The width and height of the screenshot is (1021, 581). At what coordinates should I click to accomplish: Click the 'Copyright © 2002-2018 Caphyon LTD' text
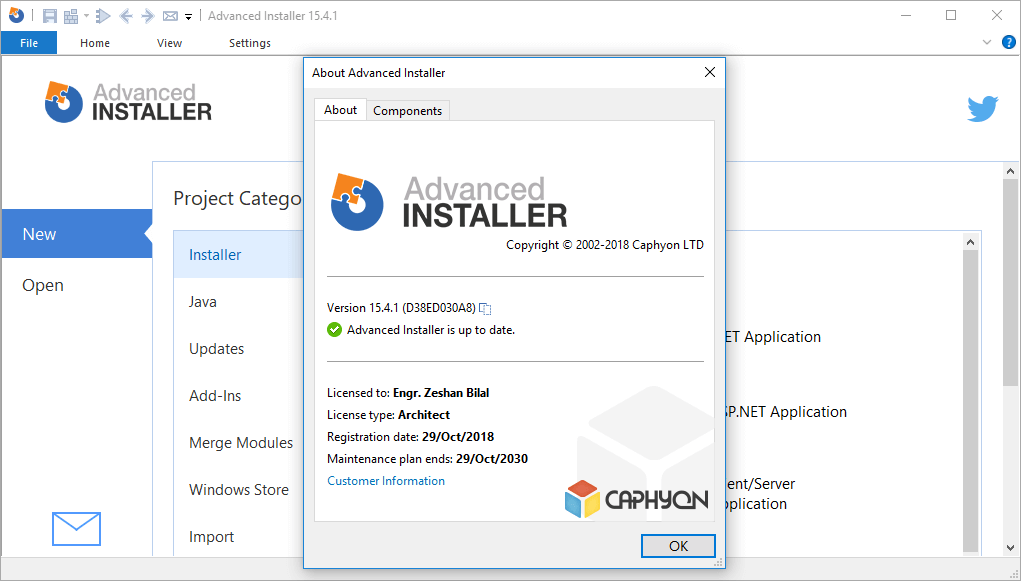605,245
